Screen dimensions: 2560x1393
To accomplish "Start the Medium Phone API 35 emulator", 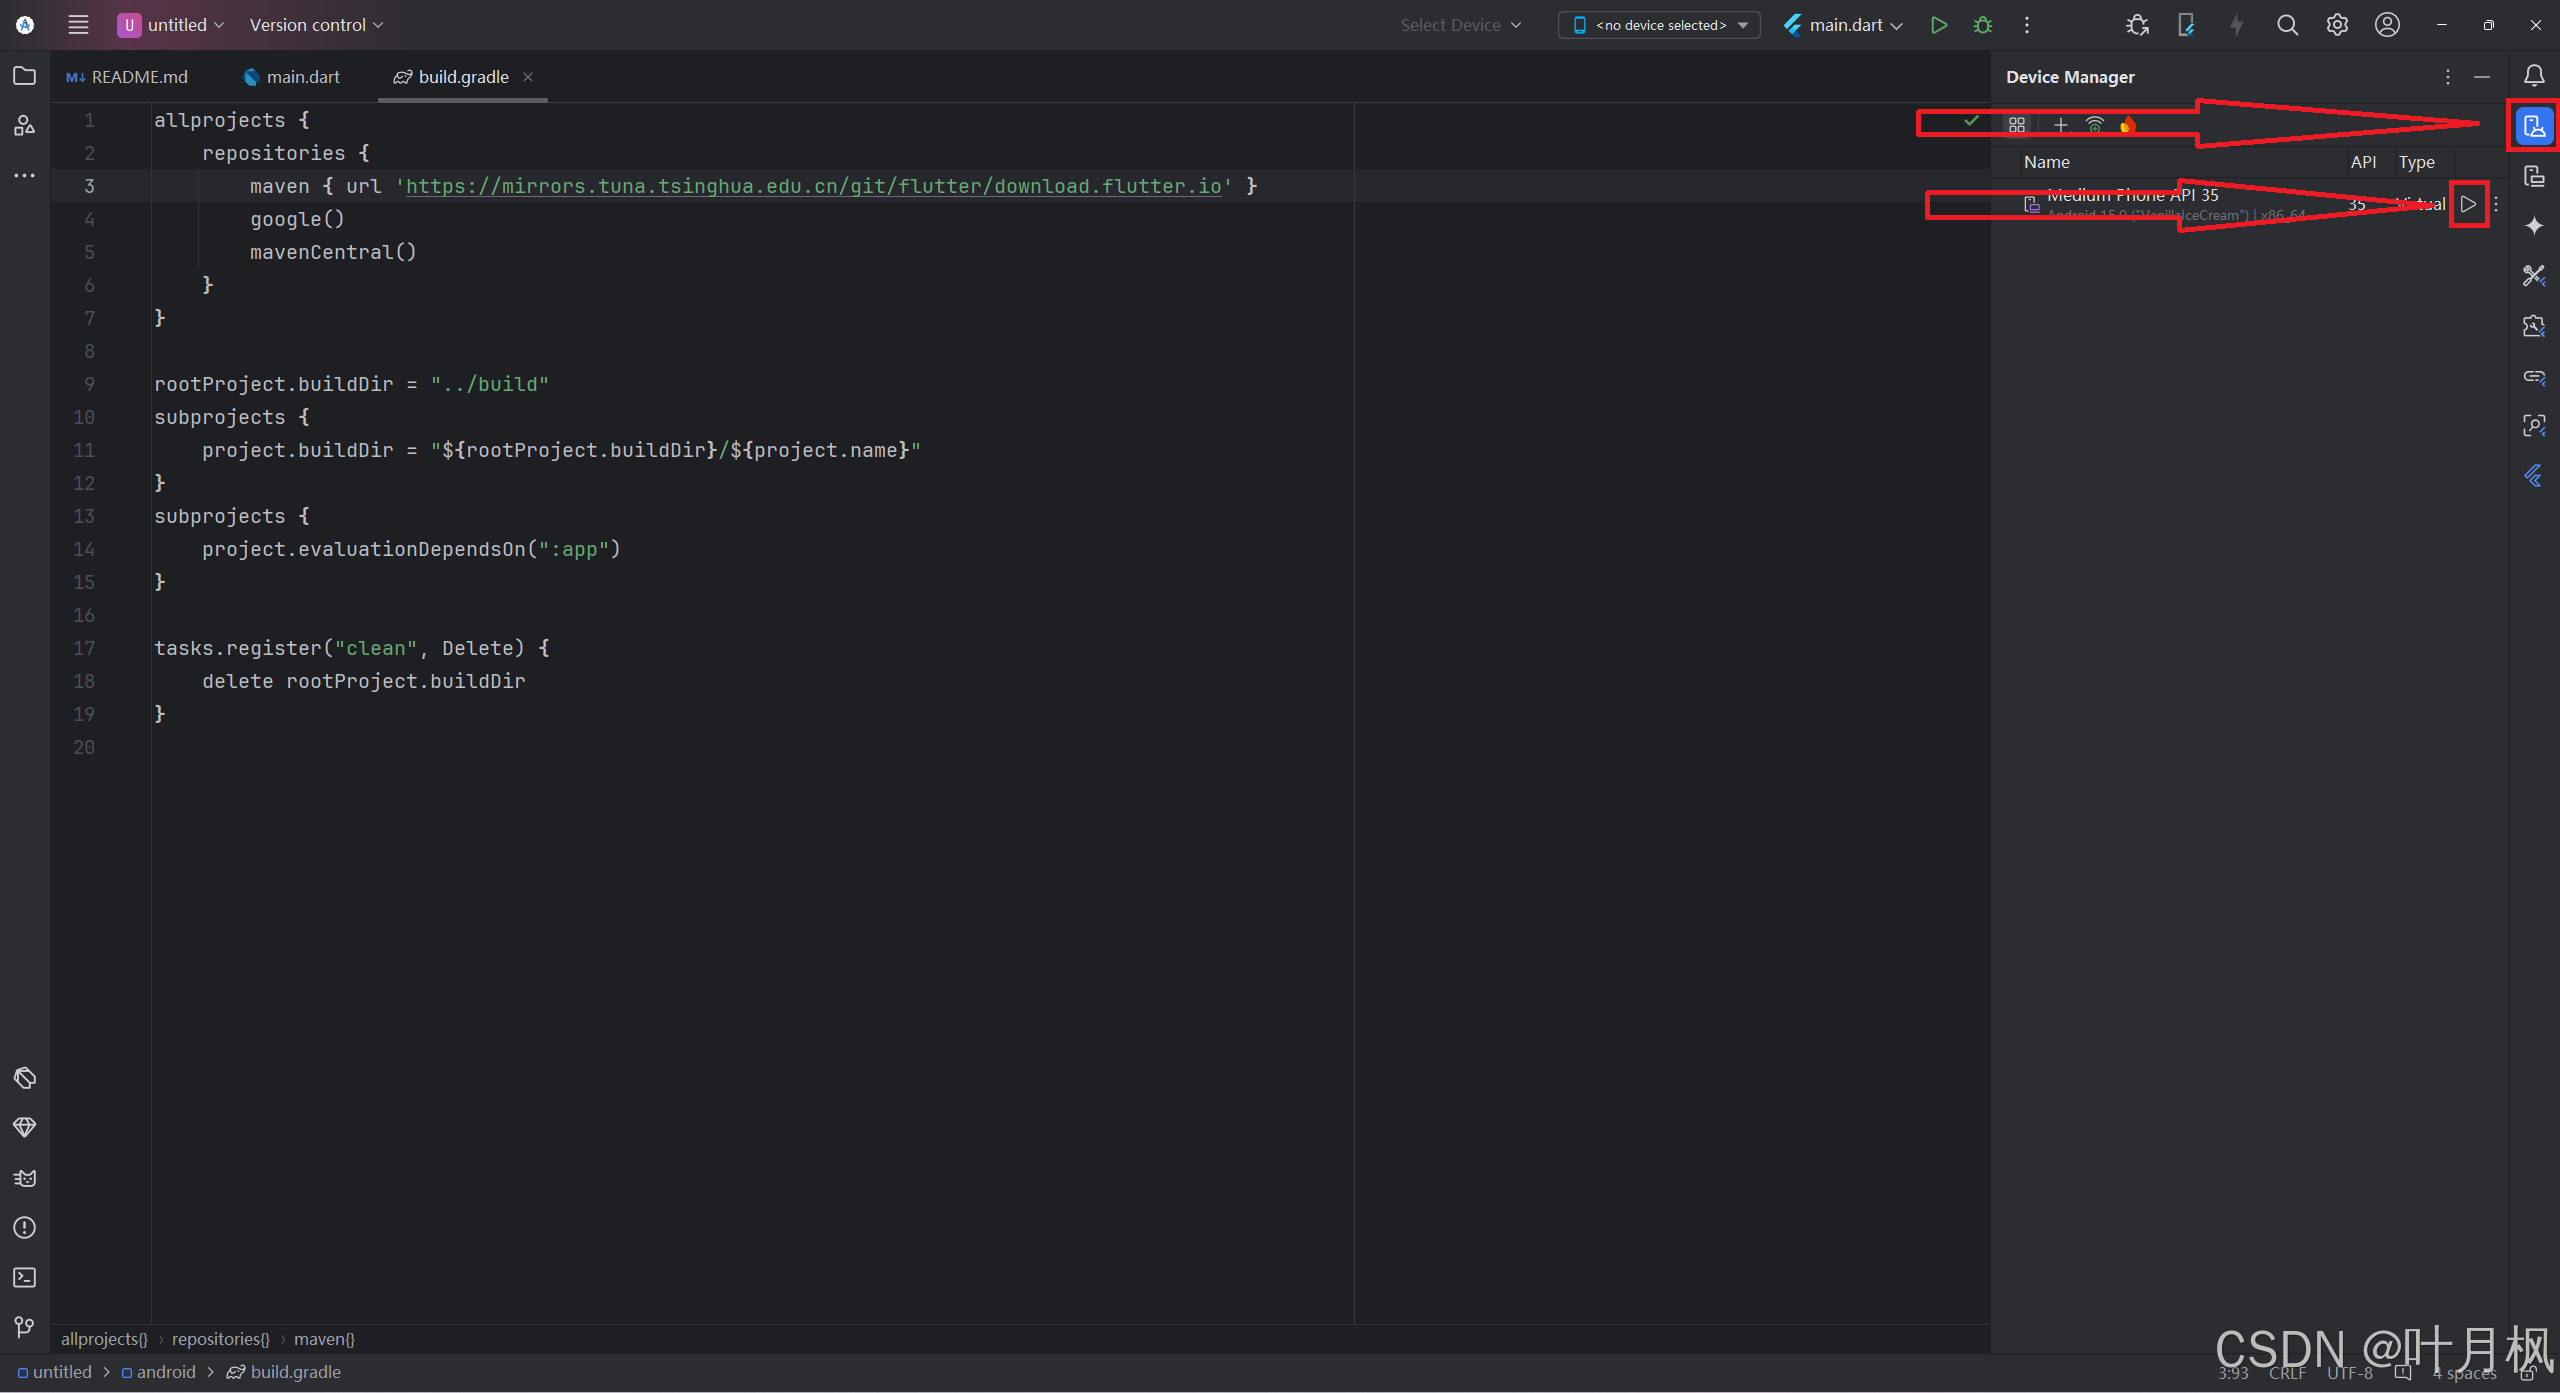I will (x=2468, y=204).
